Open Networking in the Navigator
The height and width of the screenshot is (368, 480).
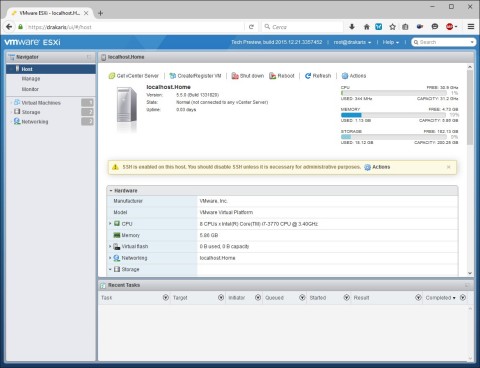click(35, 122)
